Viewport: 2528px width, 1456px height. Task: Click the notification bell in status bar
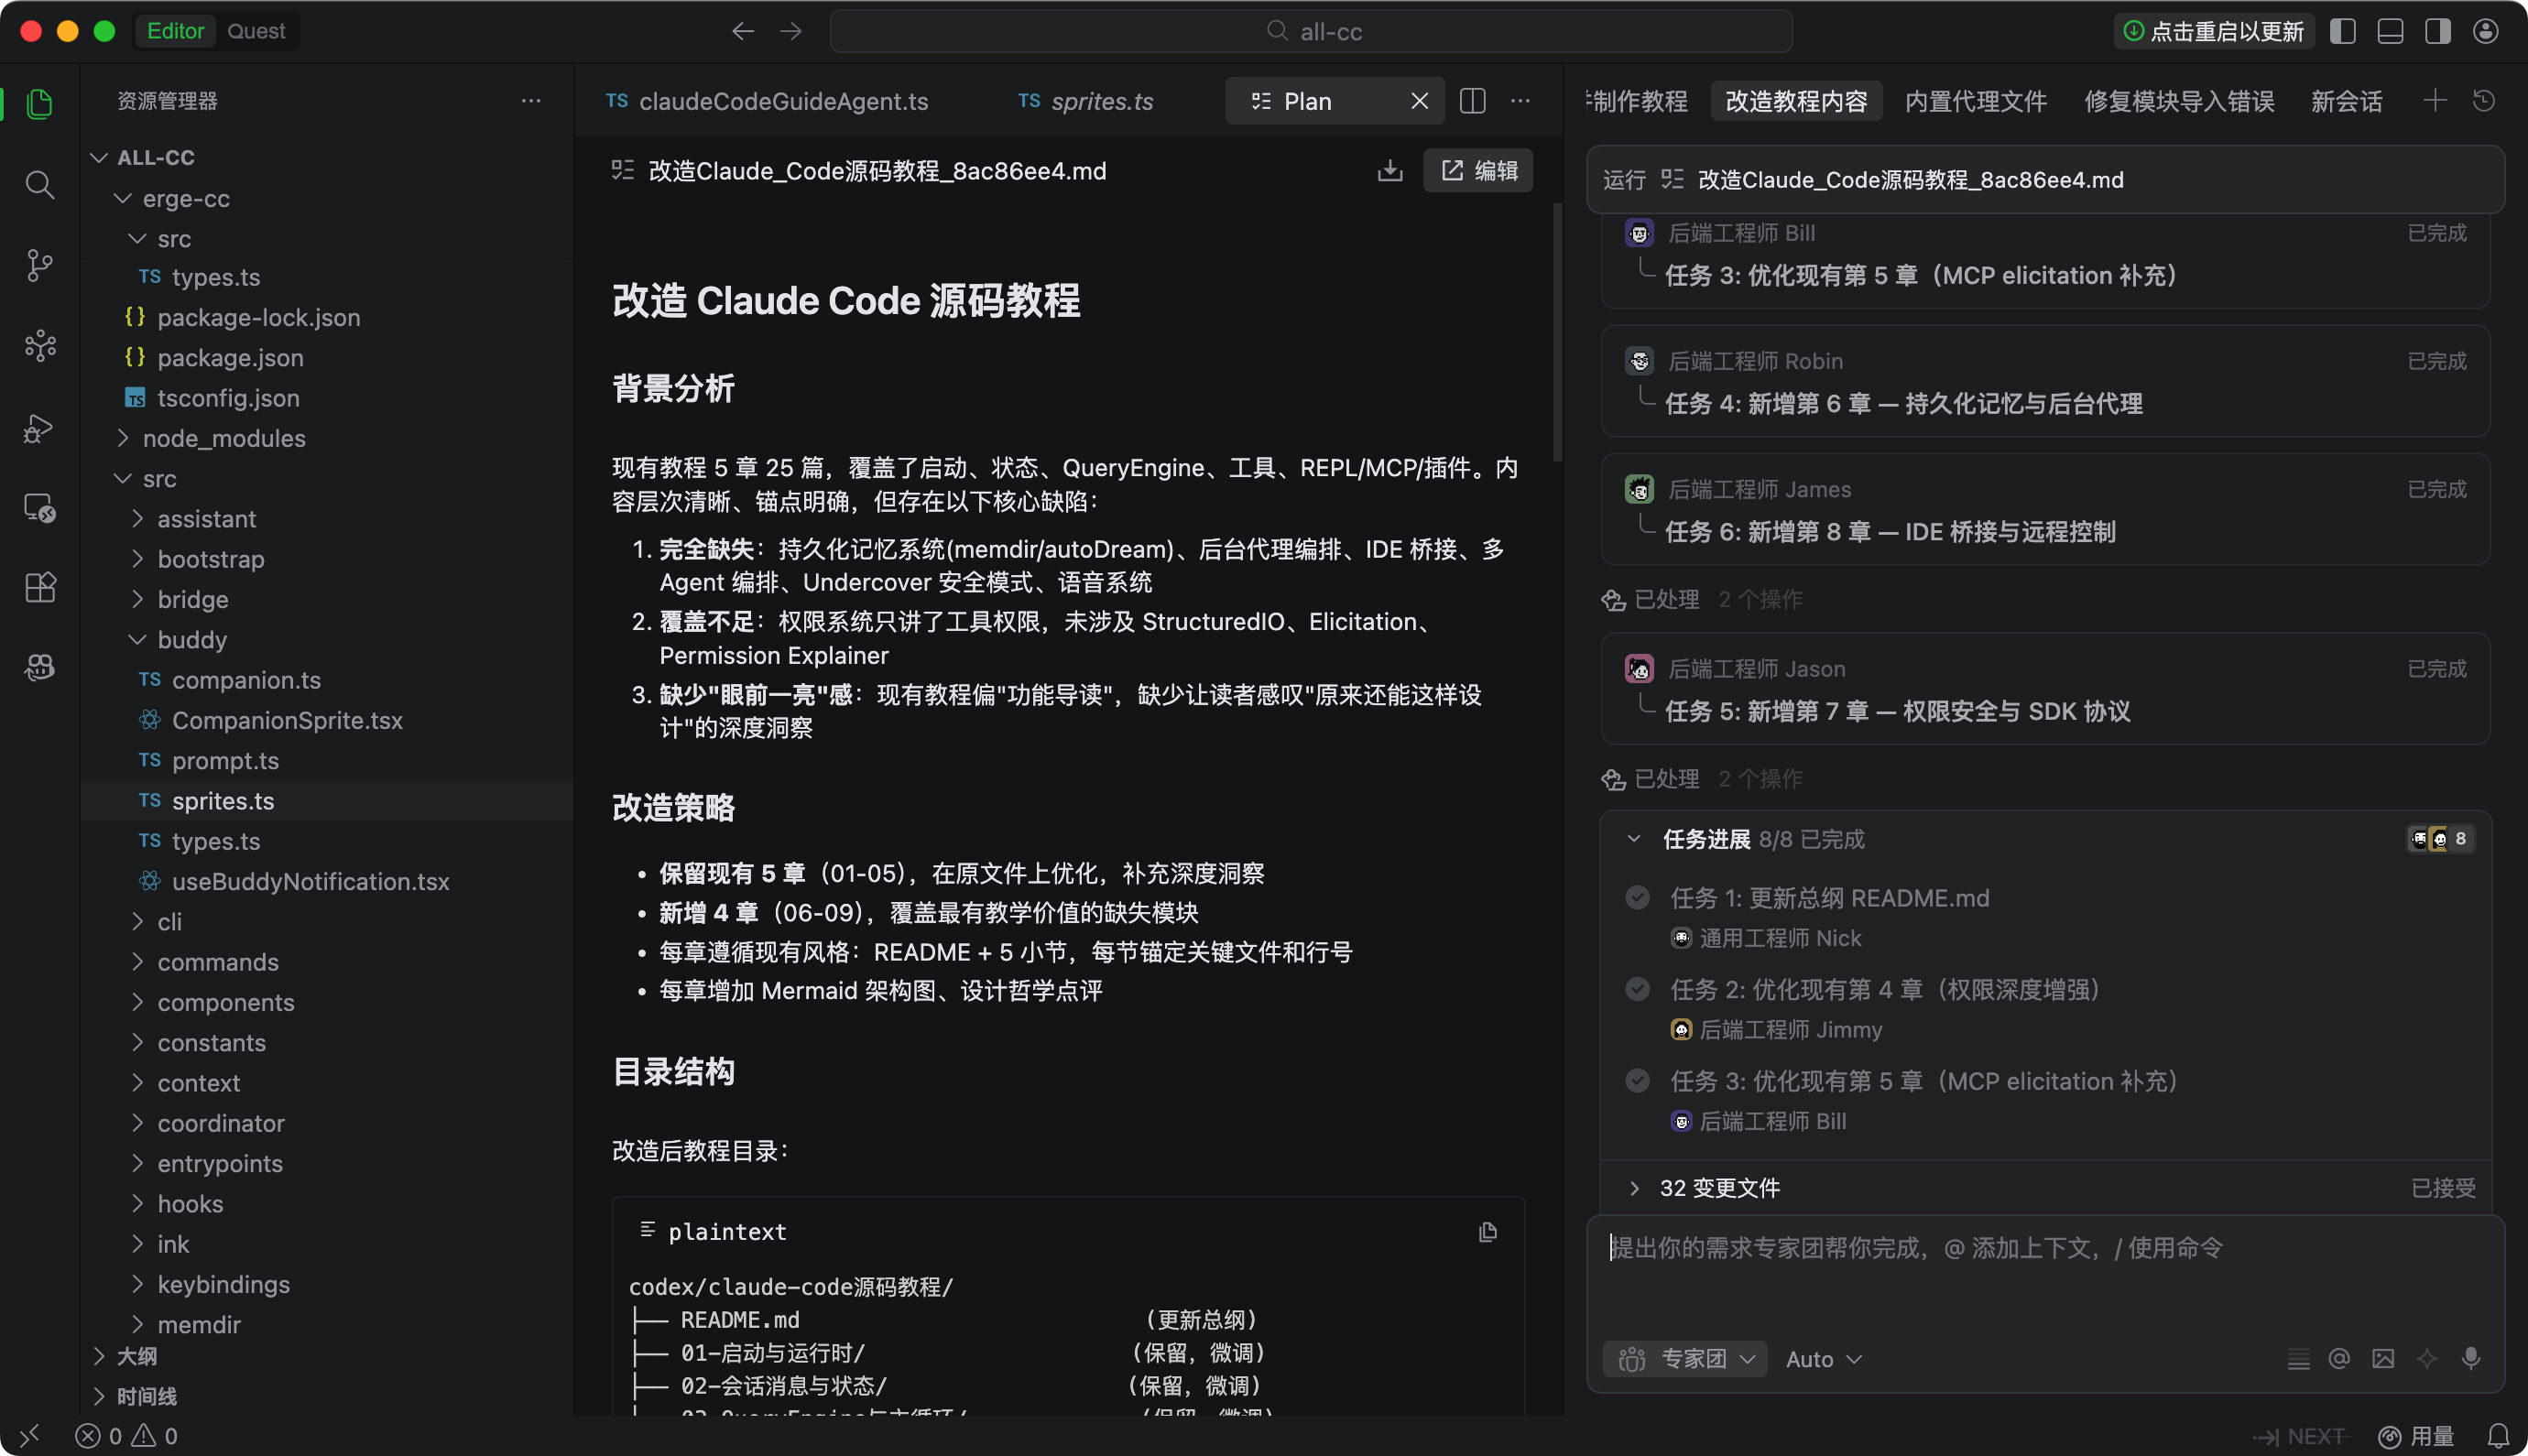point(2497,1436)
